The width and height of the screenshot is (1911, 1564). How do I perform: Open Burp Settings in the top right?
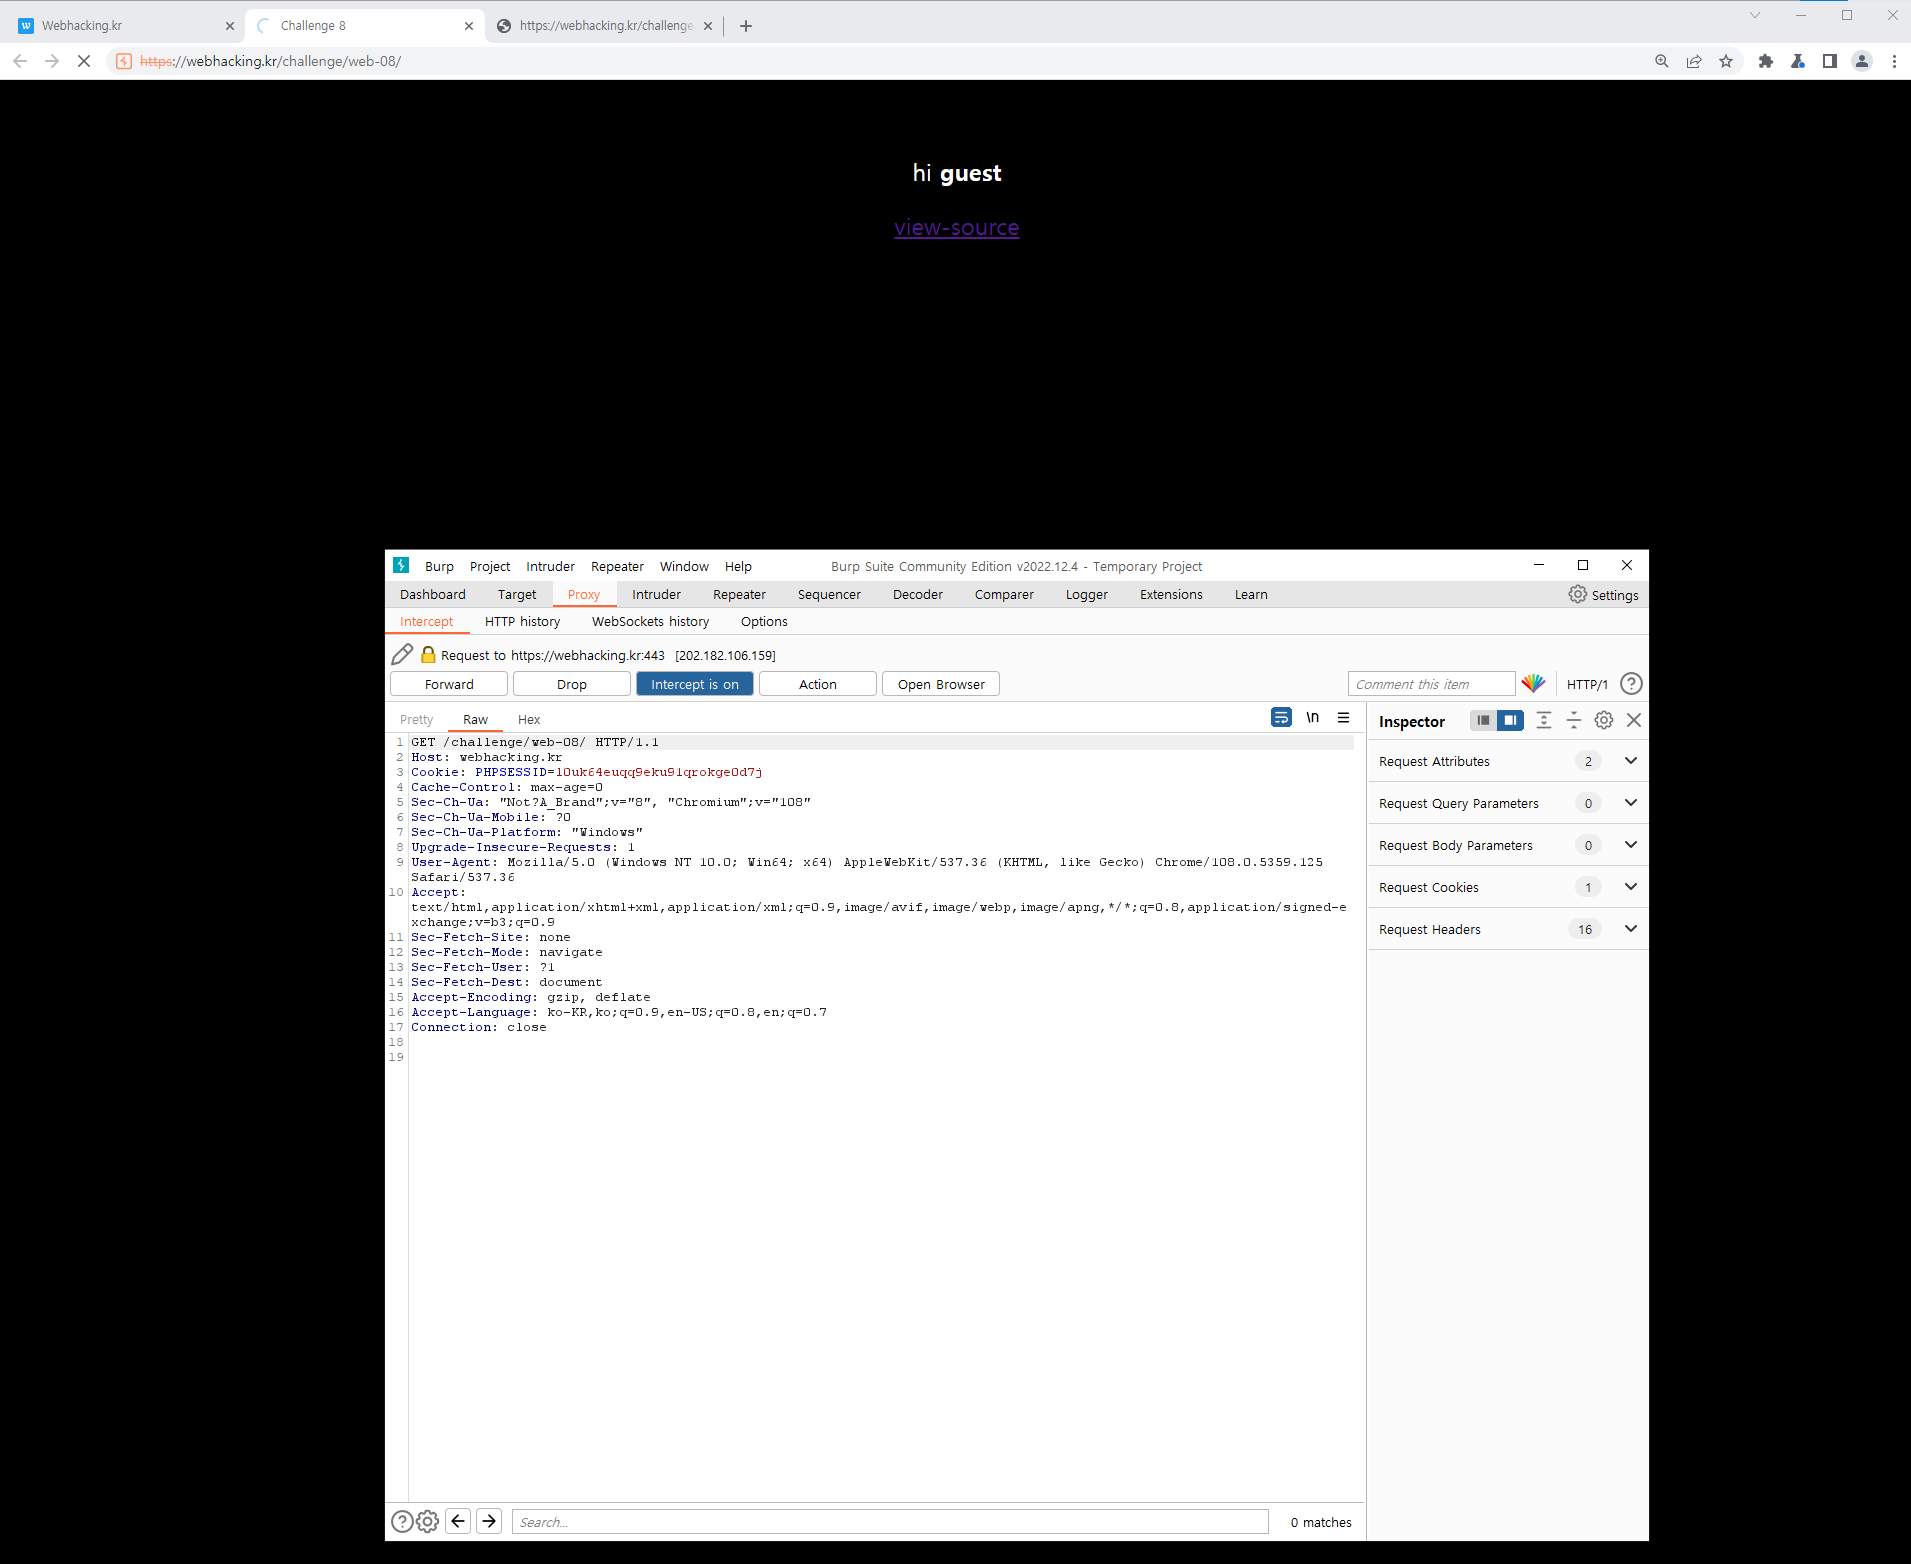1604,594
